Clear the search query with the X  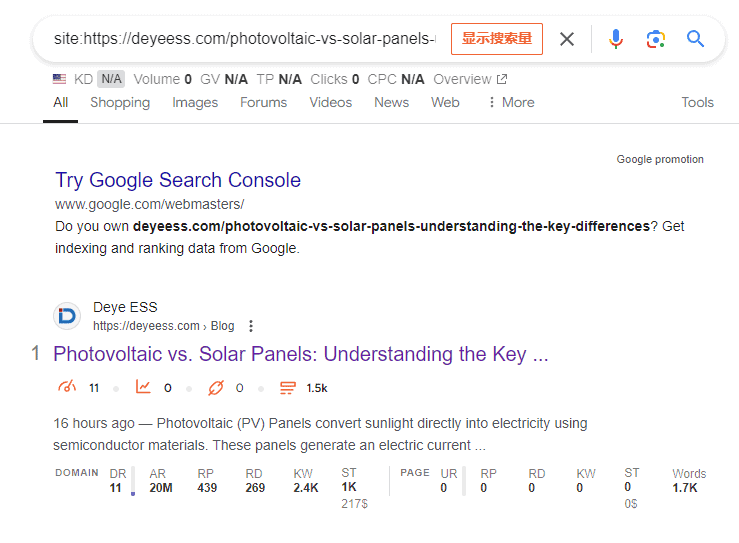(x=567, y=39)
